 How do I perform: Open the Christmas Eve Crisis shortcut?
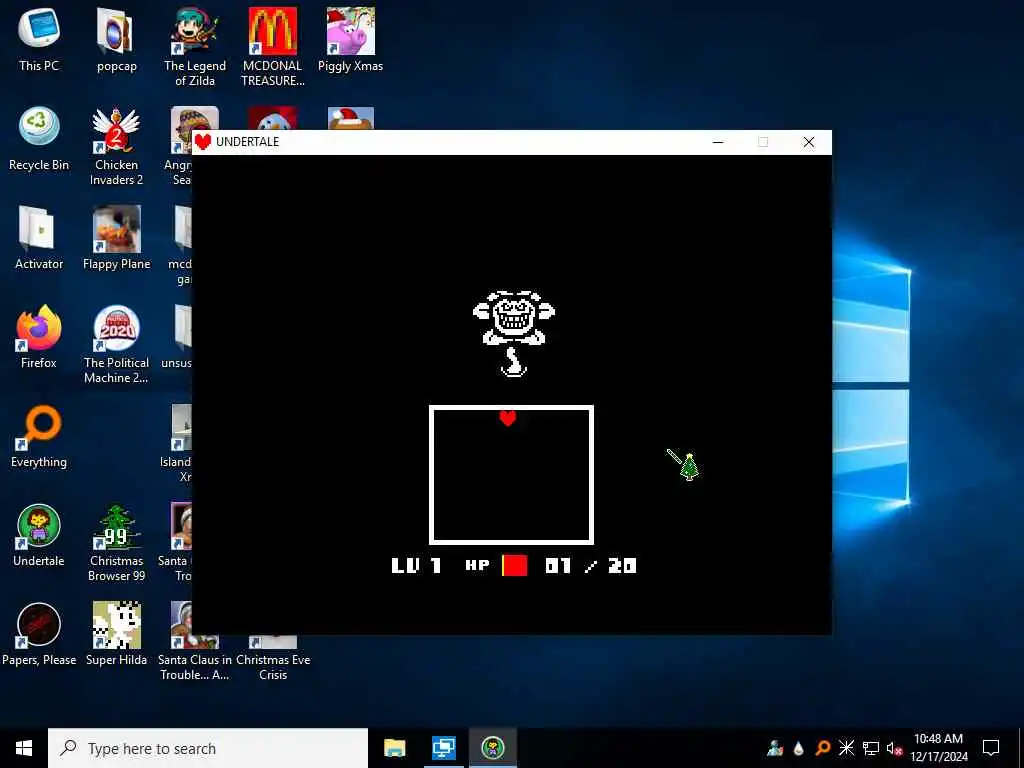[x=272, y=658]
